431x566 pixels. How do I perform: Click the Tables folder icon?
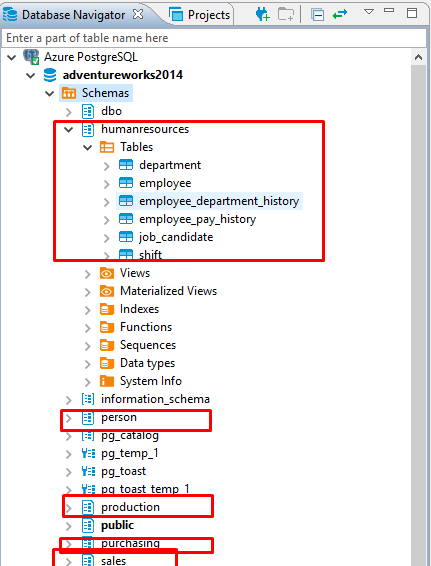pyautogui.click(x=106, y=147)
